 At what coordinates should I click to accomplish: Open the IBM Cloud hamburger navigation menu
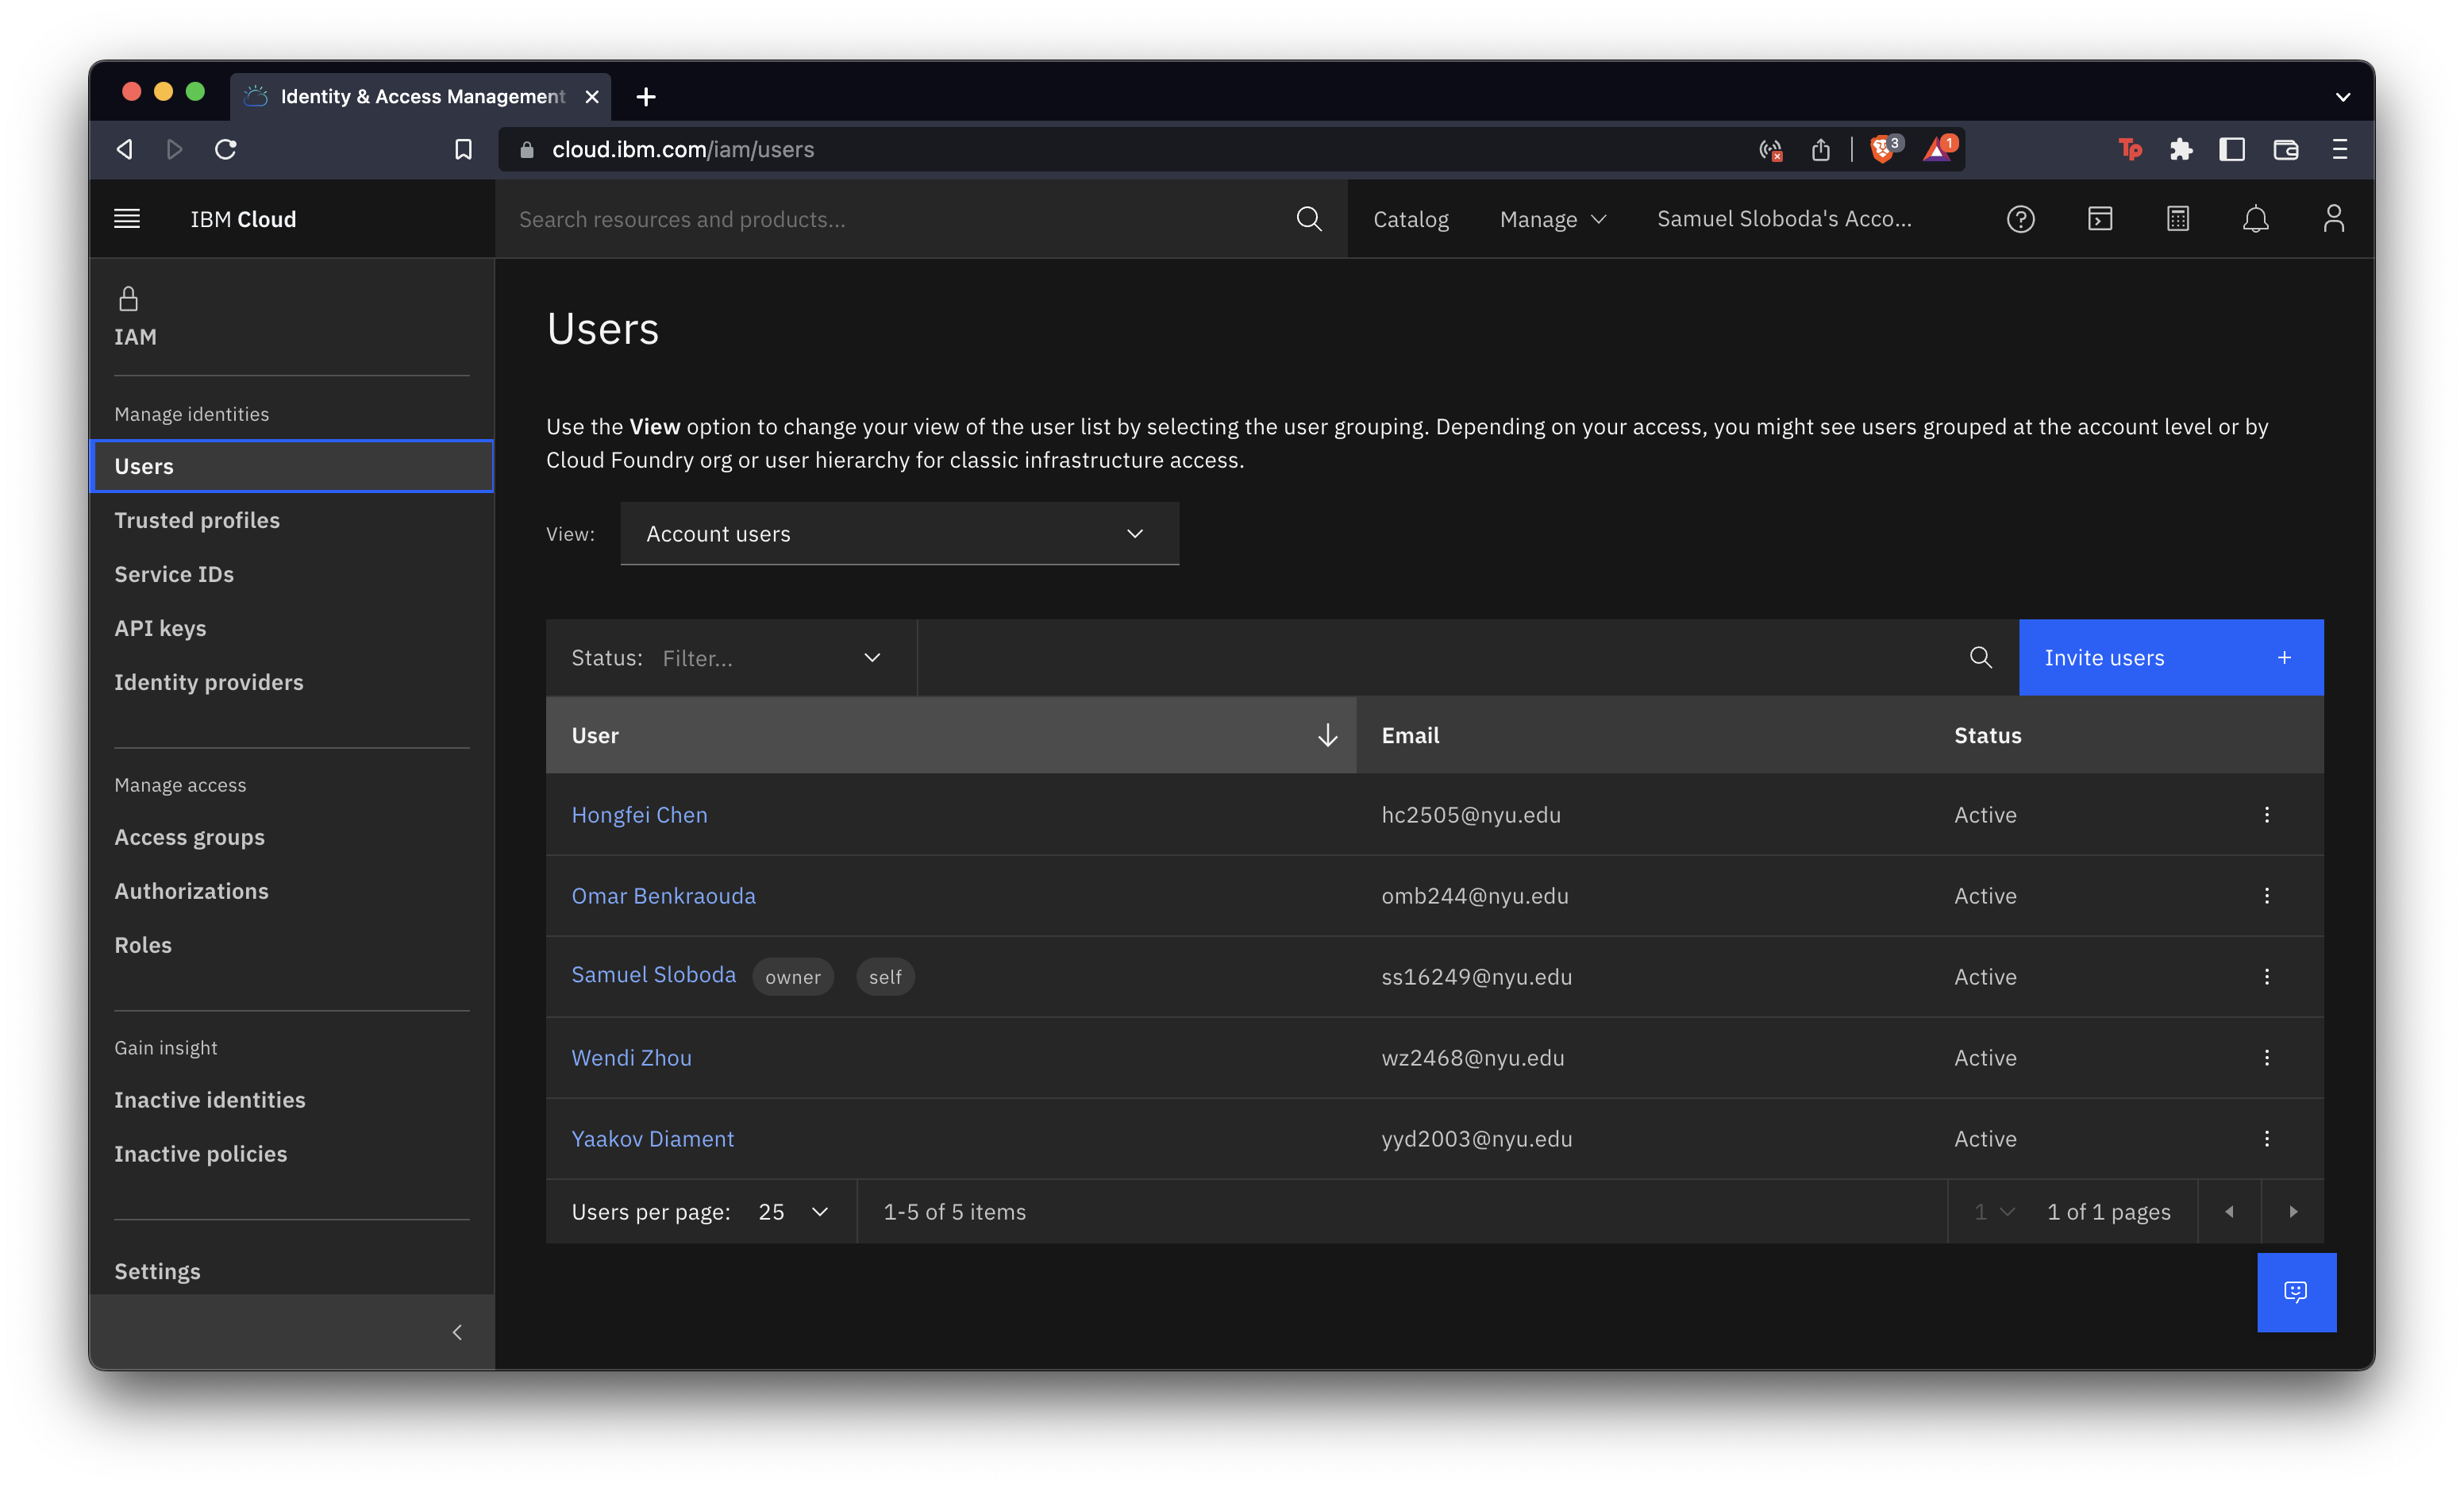click(127, 218)
